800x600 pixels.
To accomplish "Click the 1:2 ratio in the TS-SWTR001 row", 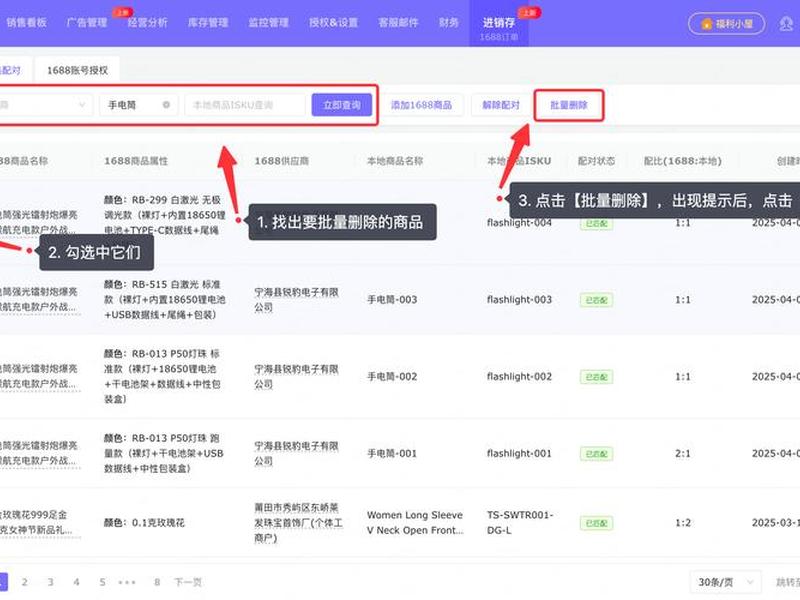I will coord(683,522).
